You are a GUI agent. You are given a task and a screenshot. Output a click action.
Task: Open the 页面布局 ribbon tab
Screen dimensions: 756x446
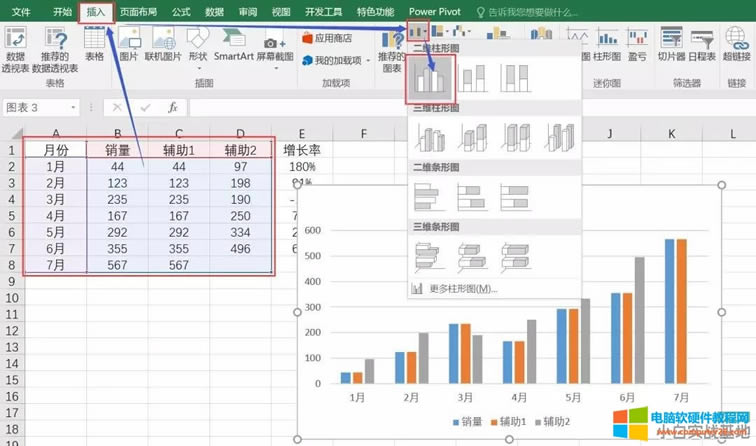(x=139, y=12)
